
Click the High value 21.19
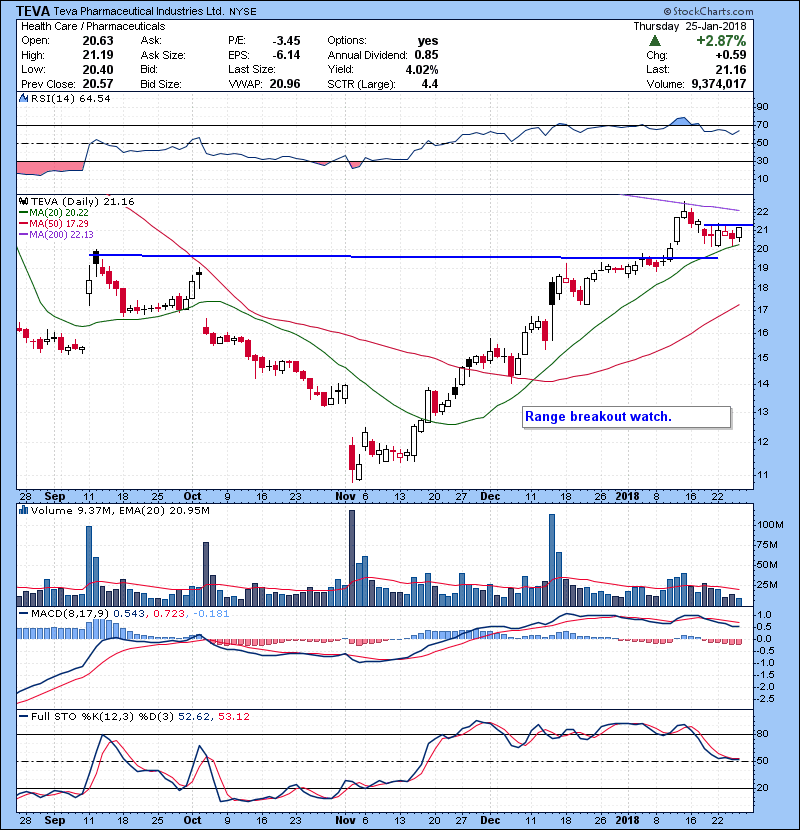[x=98, y=55]
